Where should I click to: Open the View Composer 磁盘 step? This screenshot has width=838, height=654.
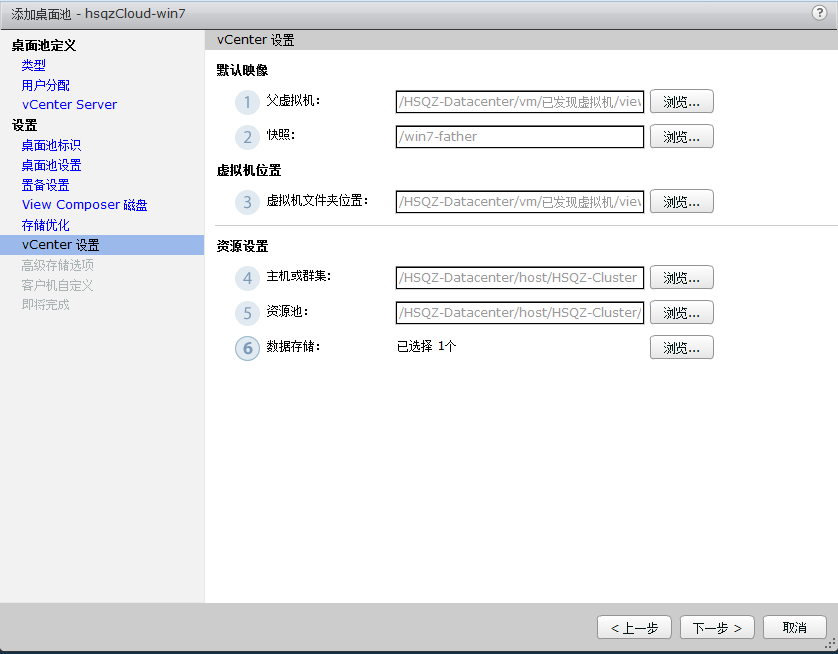84,205
